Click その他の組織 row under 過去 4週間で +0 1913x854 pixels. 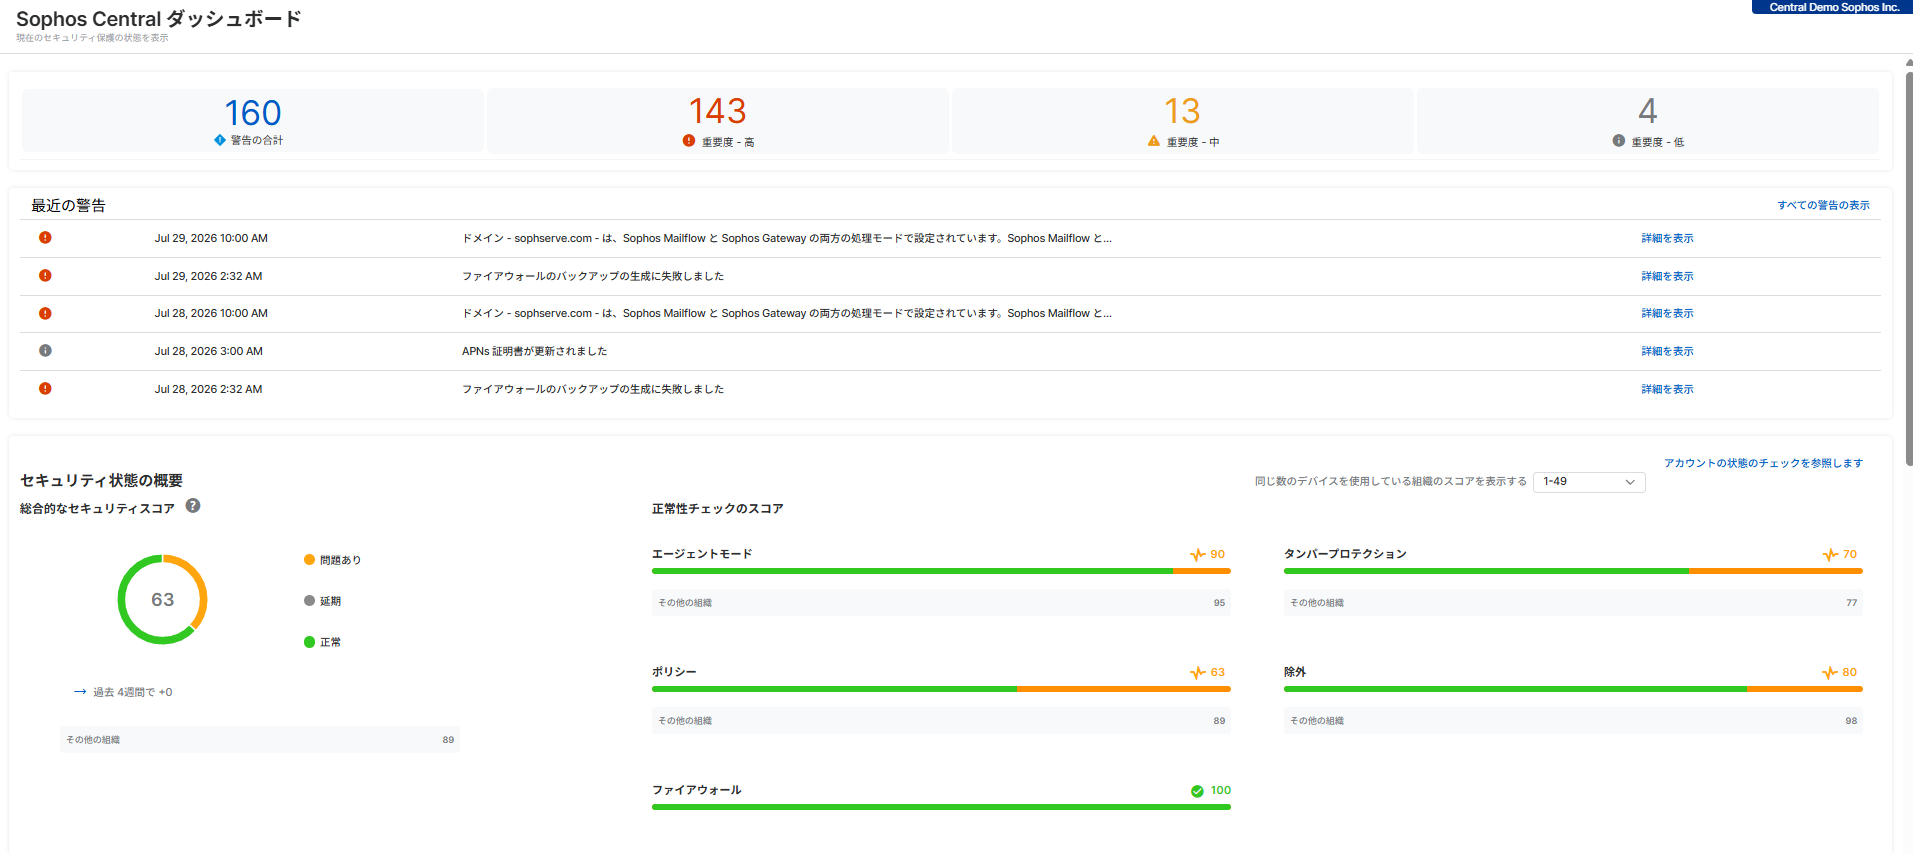coord(260,740)
